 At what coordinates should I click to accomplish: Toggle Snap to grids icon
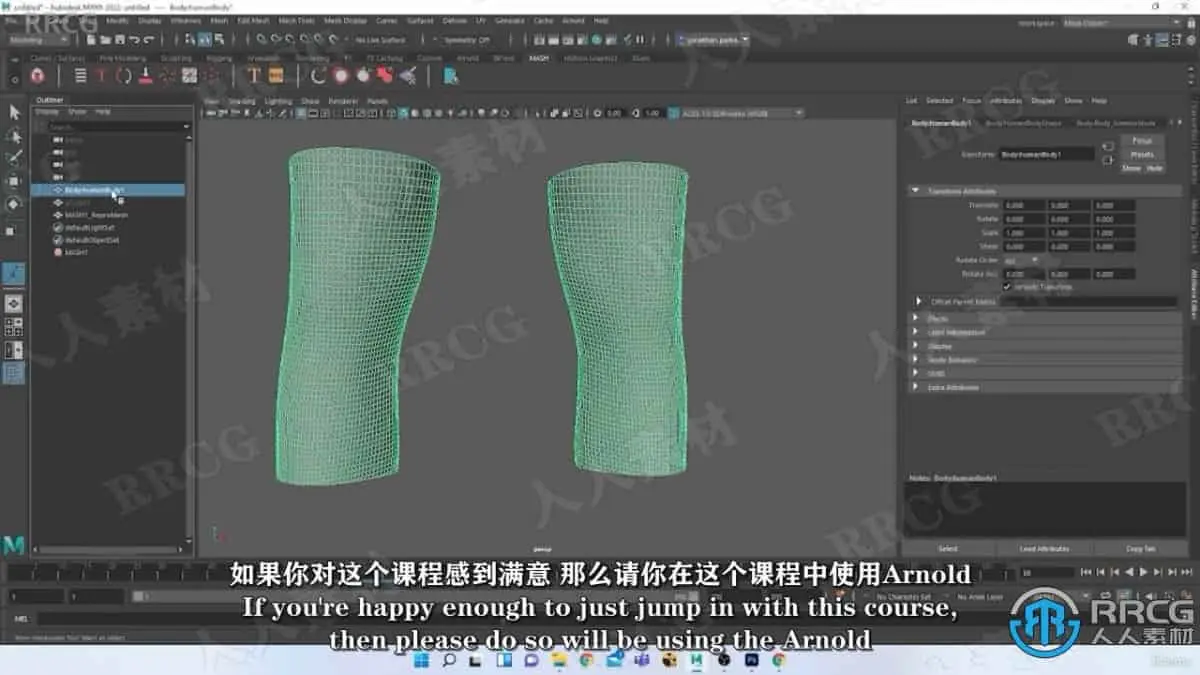[260, 39]
